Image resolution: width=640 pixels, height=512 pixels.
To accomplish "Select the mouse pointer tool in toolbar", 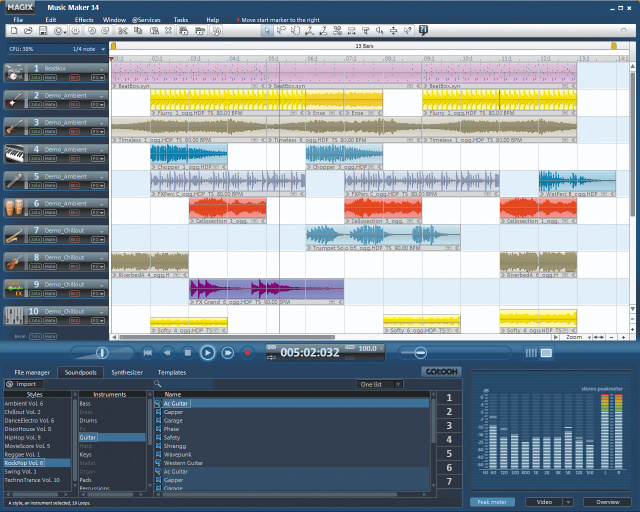I will (268, 31).
